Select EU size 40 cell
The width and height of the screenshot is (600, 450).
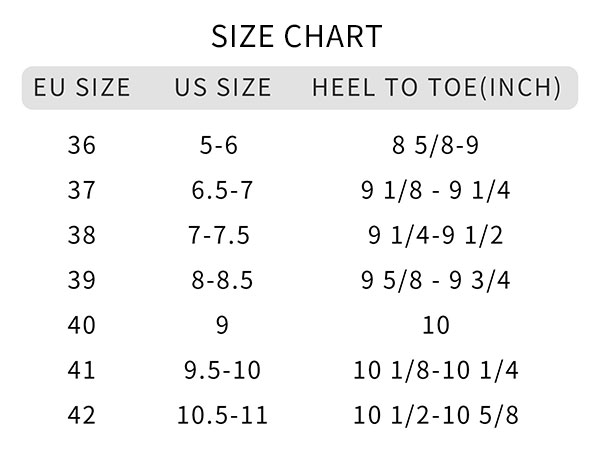point(82,326)
